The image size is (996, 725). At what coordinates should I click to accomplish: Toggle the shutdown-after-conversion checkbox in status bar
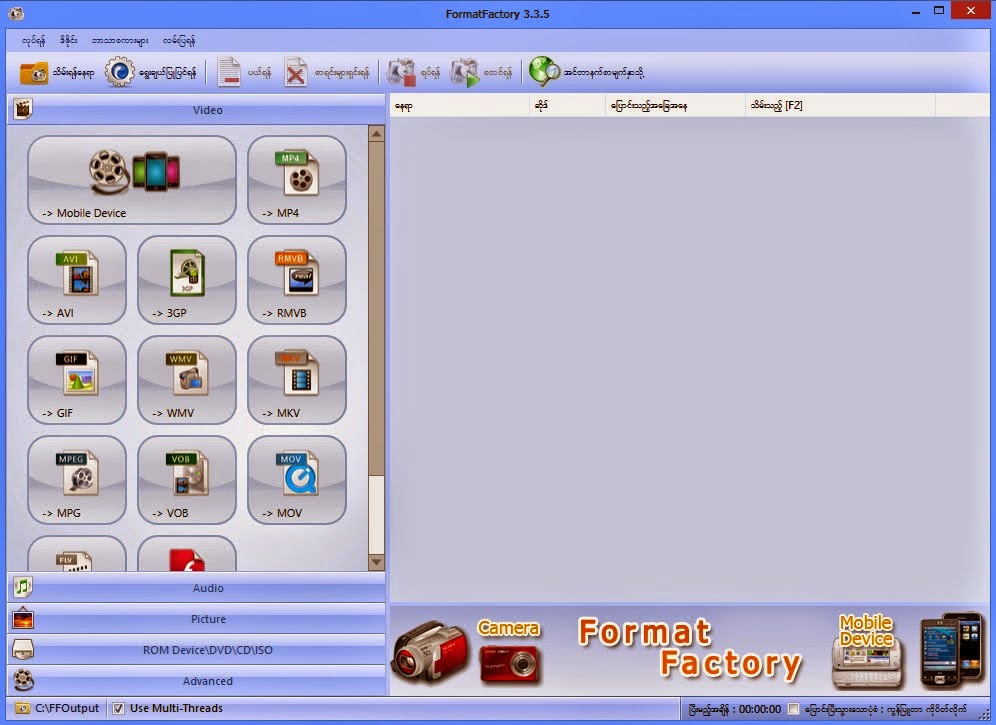click(793, 708)
